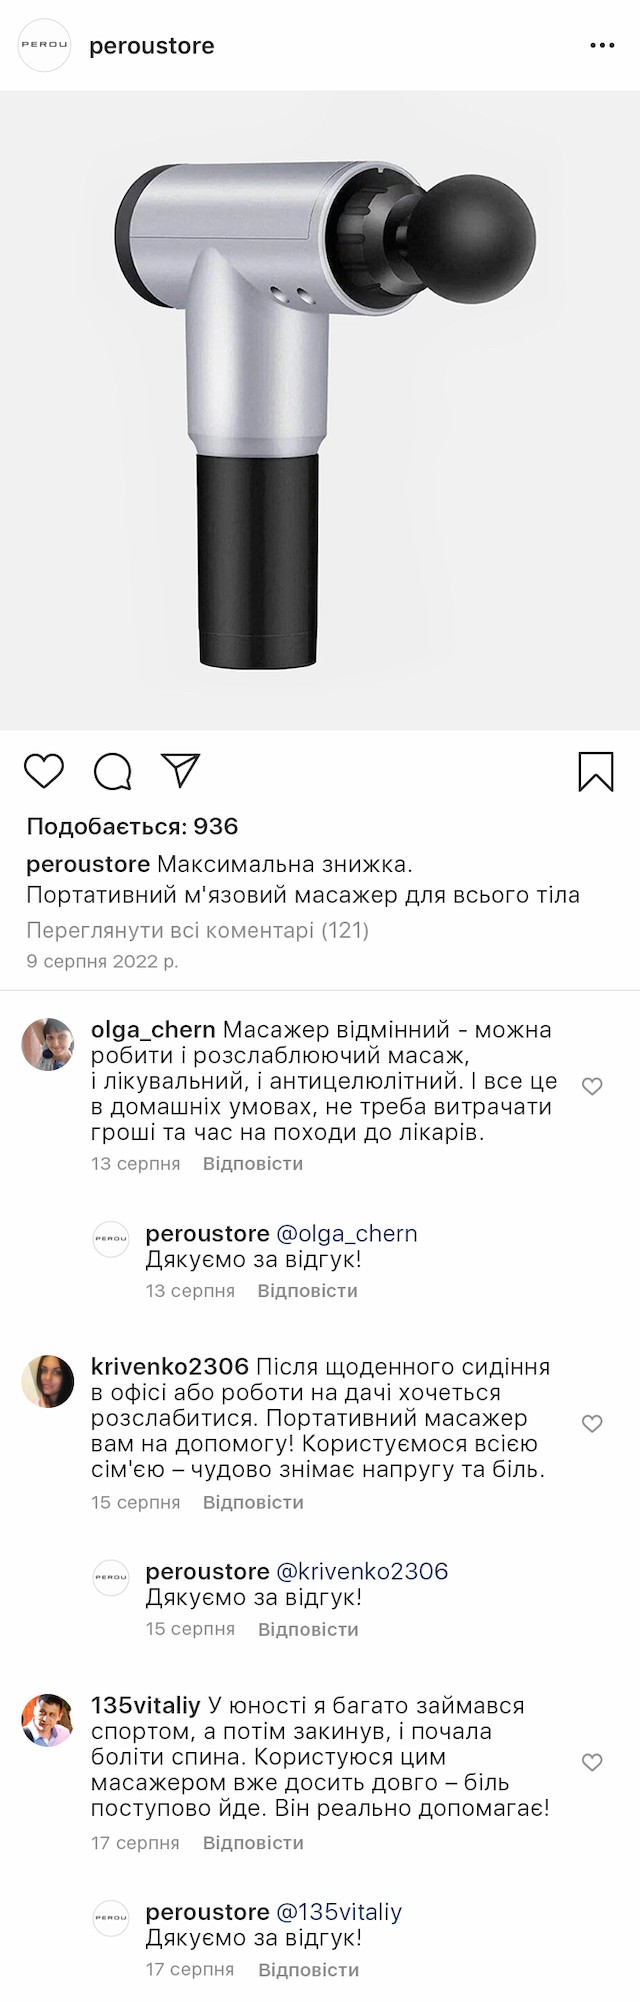Expand all 121 comments
Image resolution: width=640 pixels, height=2002 pixels.
[197, 930]
